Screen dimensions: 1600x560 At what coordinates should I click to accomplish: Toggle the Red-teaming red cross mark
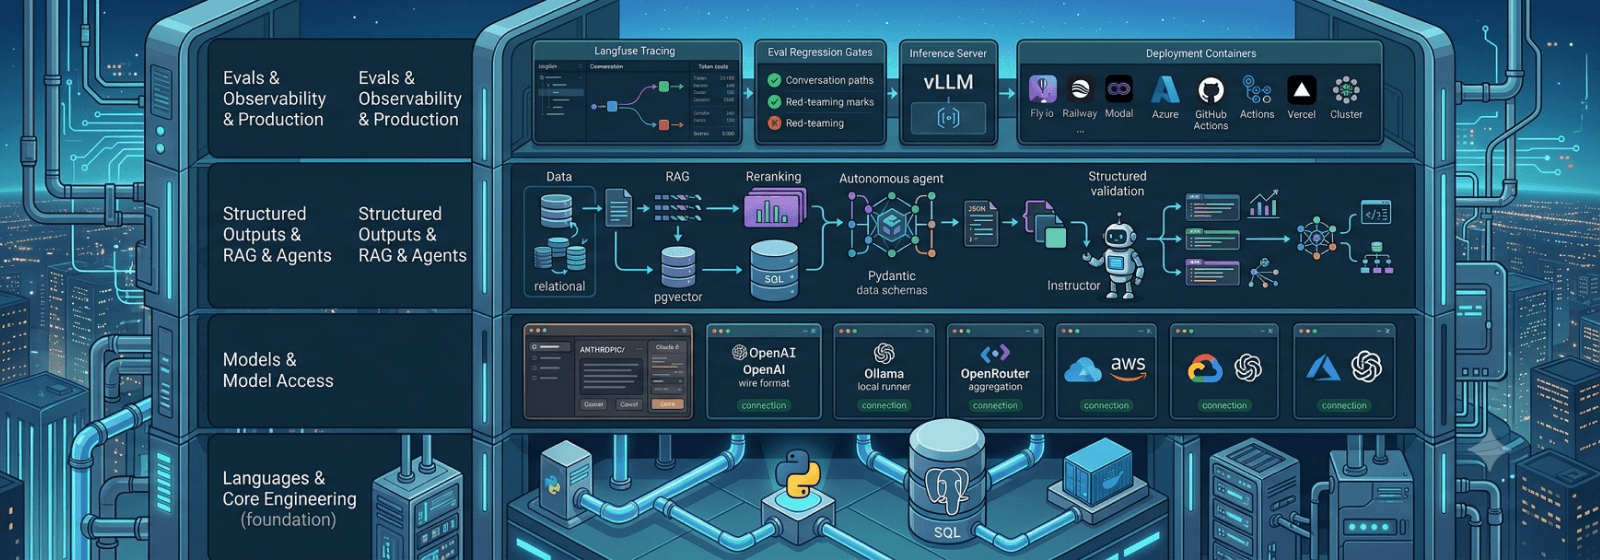(774, 123)
